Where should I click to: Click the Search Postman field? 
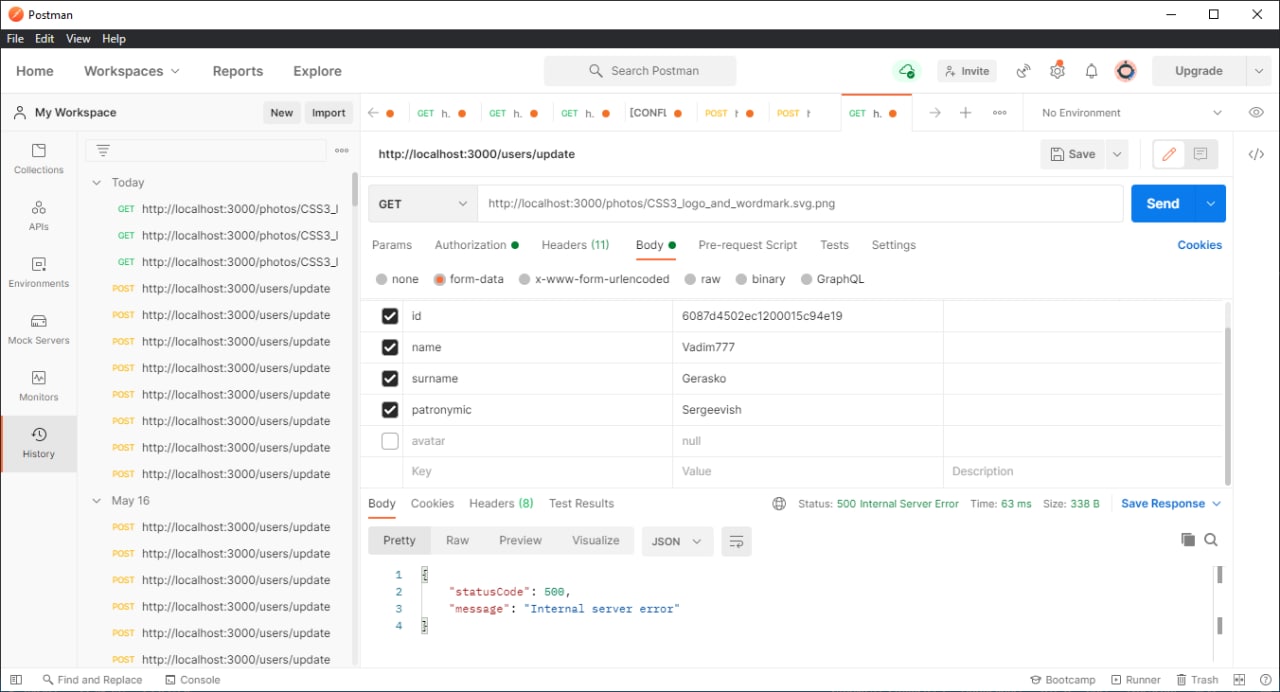click(x=640, y=71)
